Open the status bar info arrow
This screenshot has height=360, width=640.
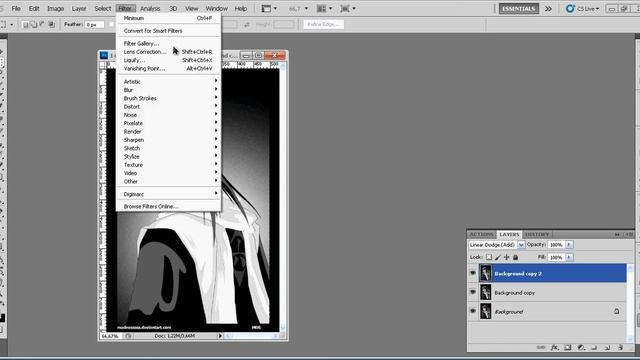[220, 336]
